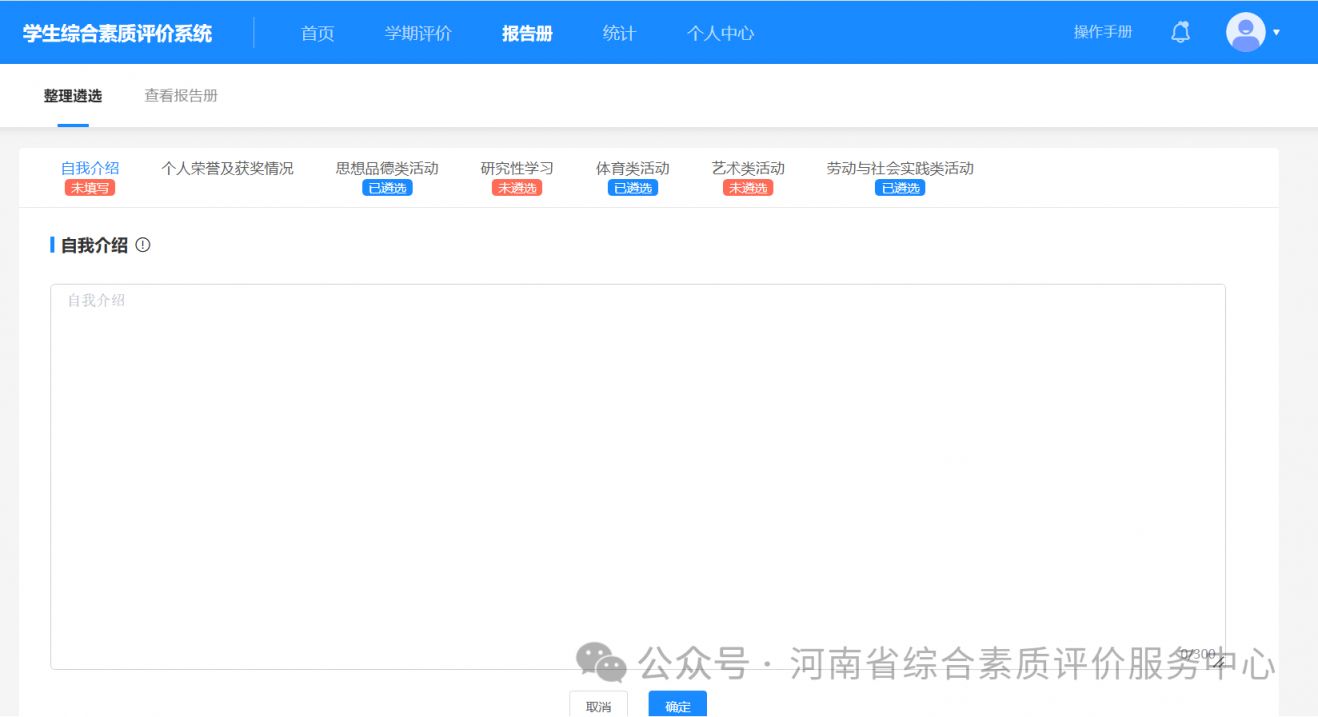Open the 操作手册 link
The image size is (1318, 717).
(1103, 32)
